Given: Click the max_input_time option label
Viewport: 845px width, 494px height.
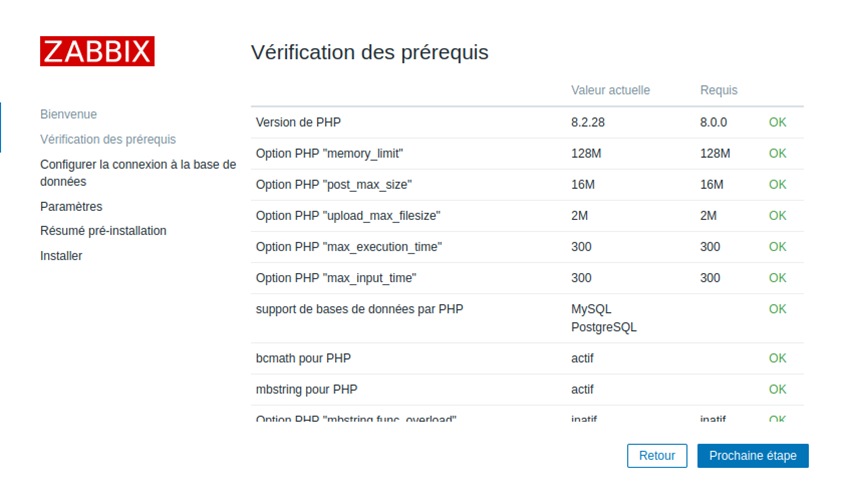Looking at the screenshot, I should coord(335,278).
